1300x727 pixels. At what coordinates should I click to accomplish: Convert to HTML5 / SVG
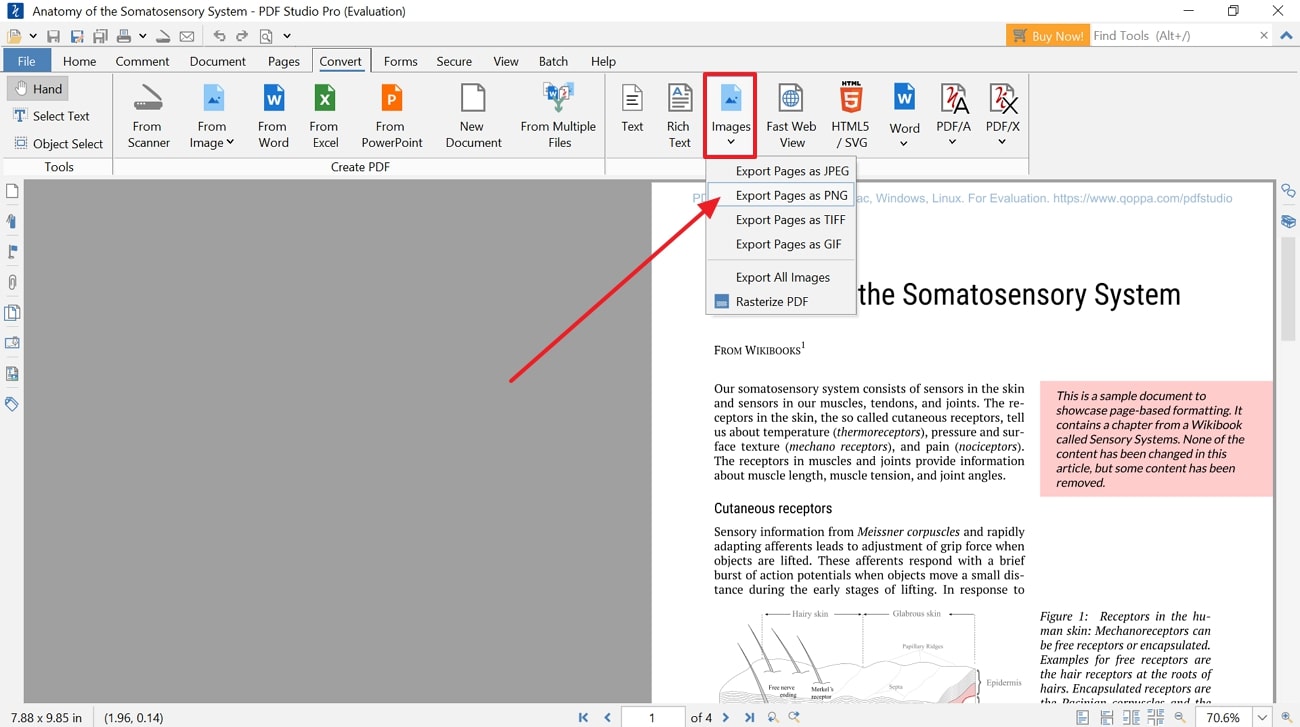850,116
